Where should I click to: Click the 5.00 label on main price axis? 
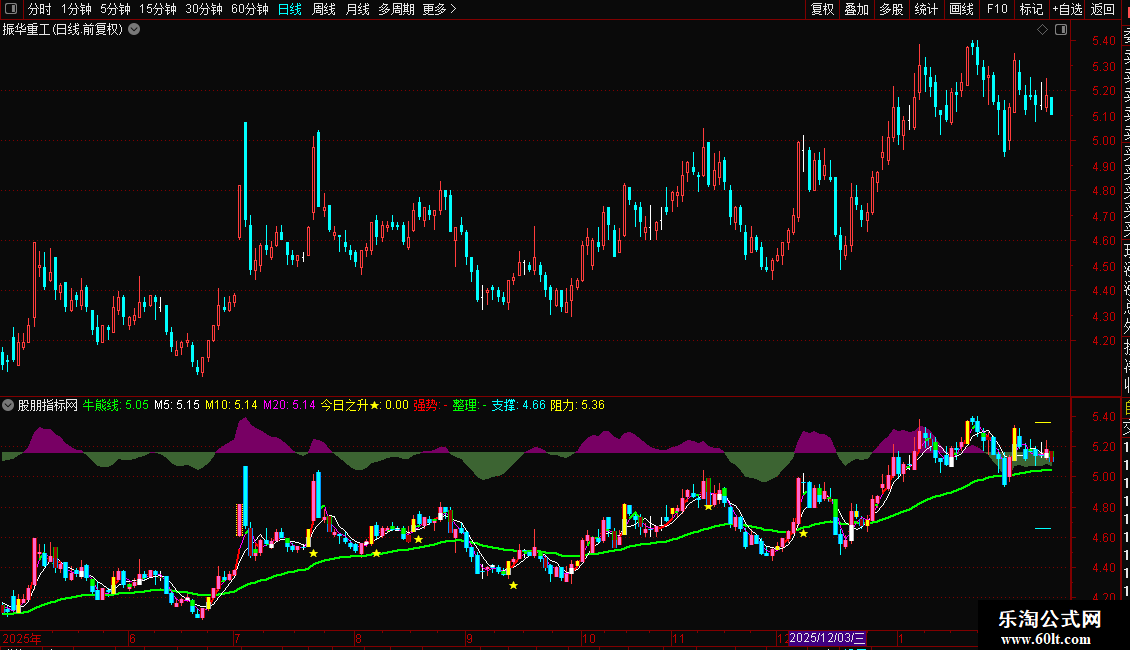click(x=1104, y=141)
